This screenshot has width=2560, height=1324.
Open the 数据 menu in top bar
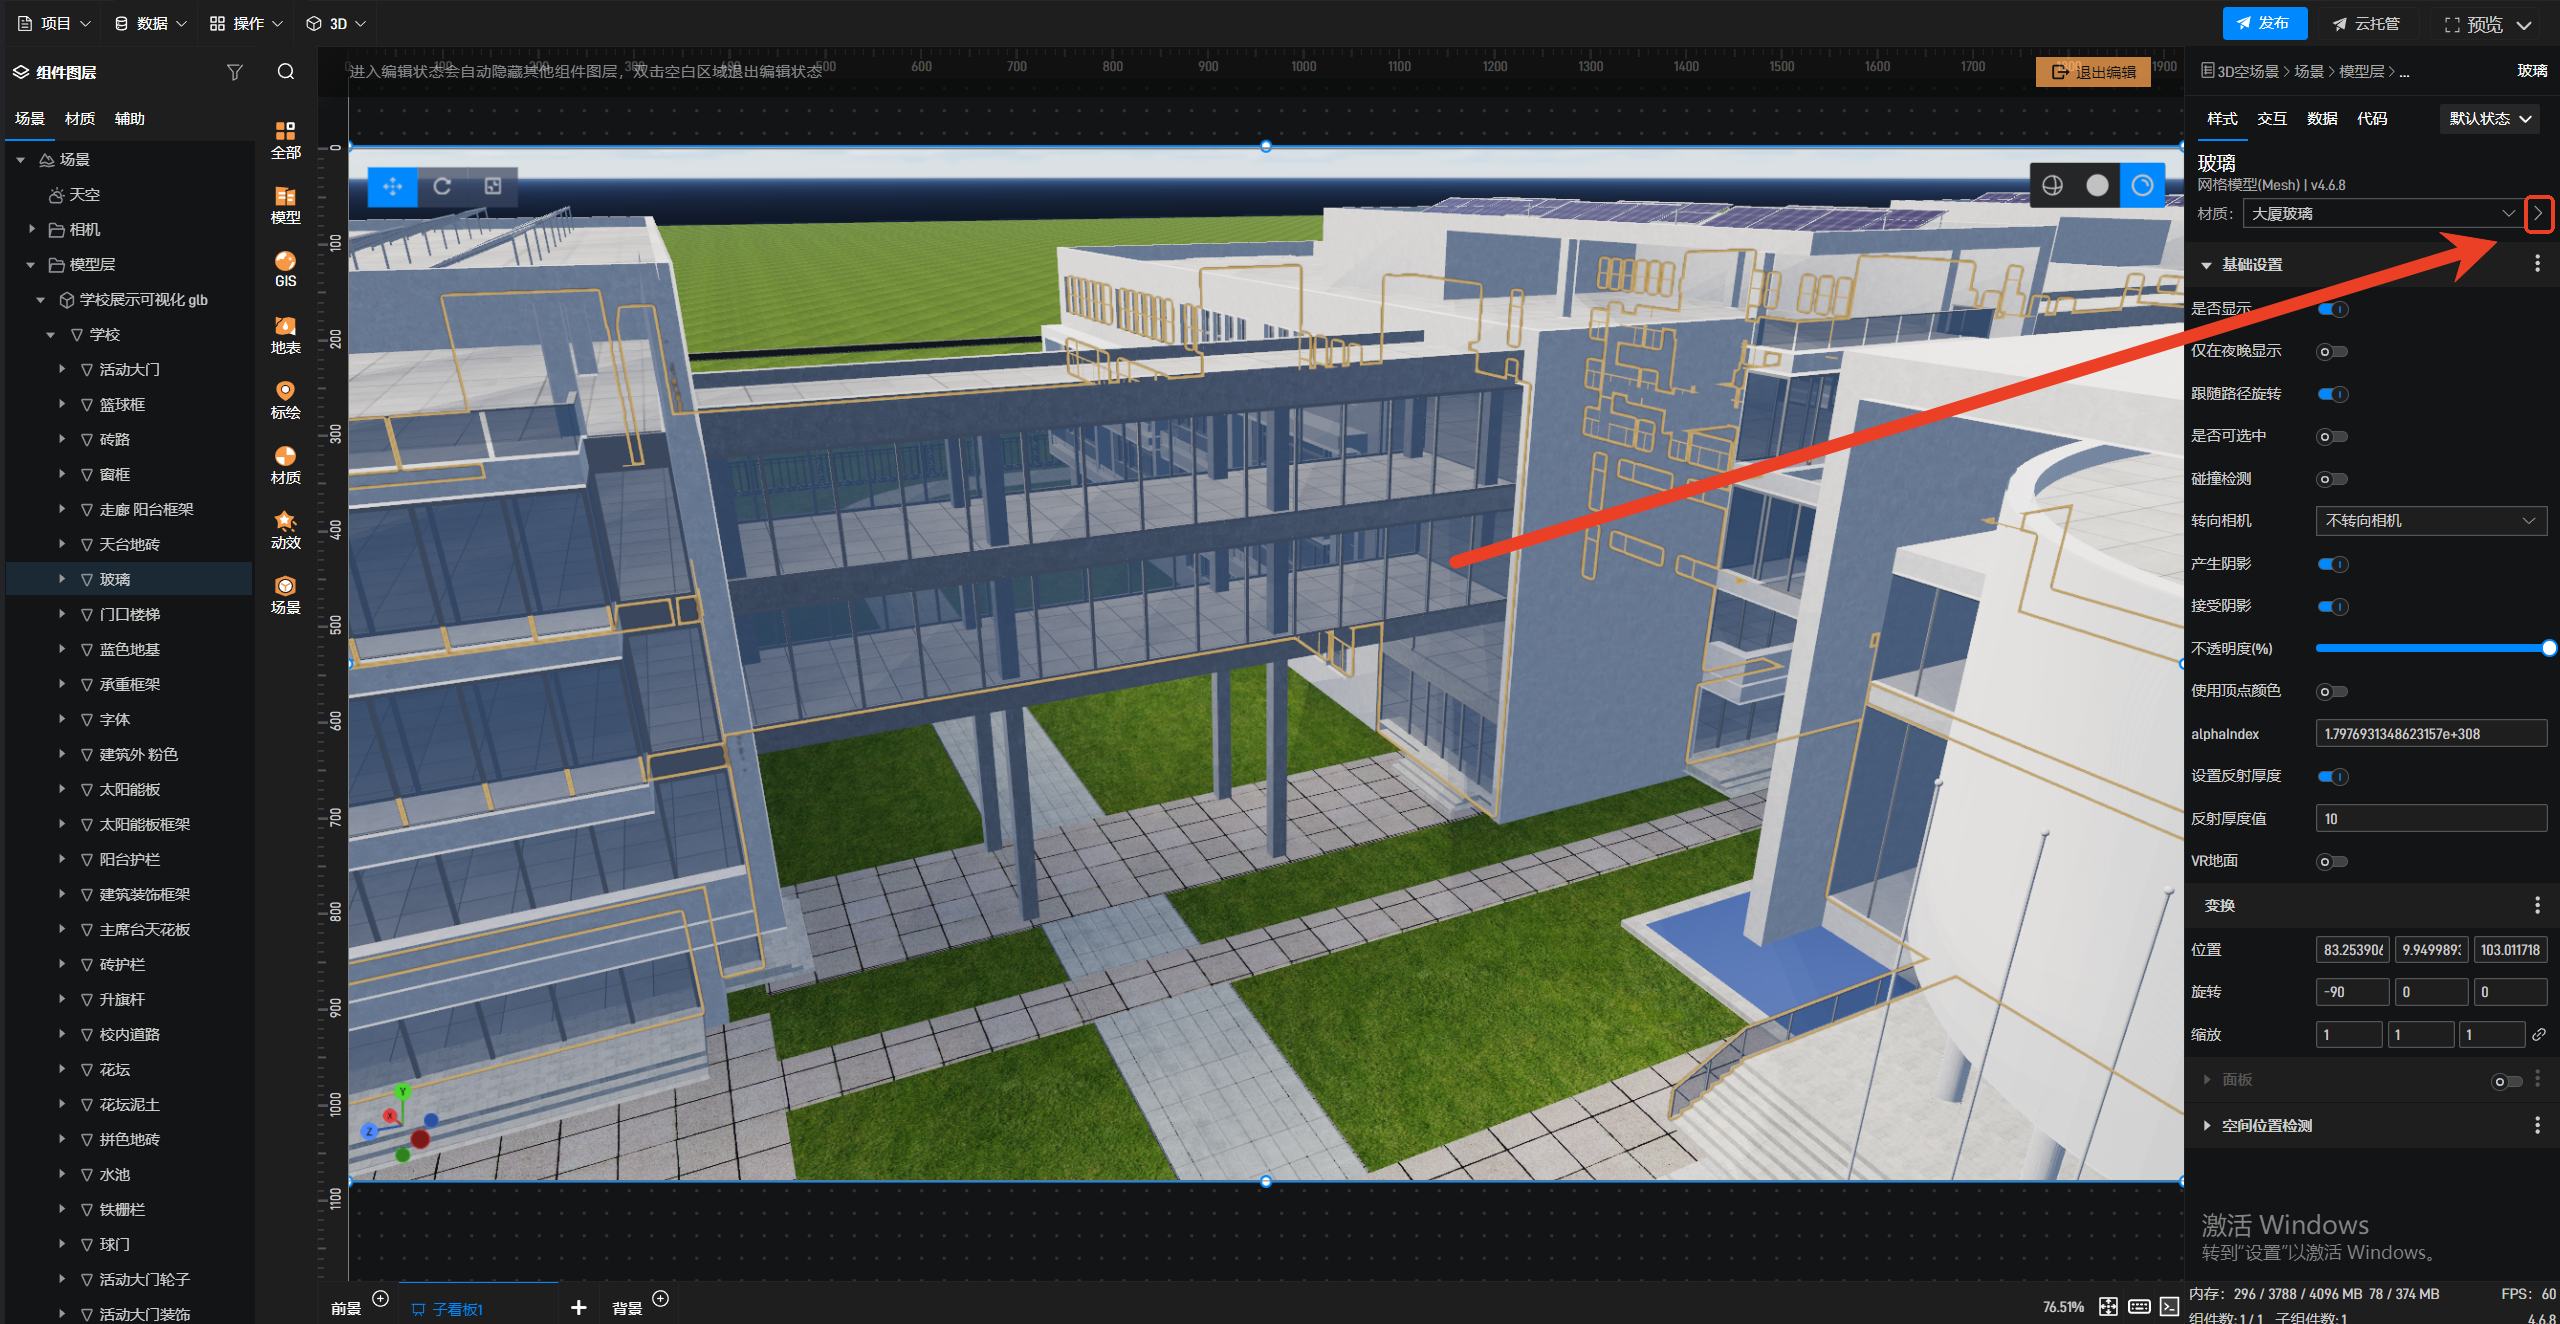[x=150, y=23]
